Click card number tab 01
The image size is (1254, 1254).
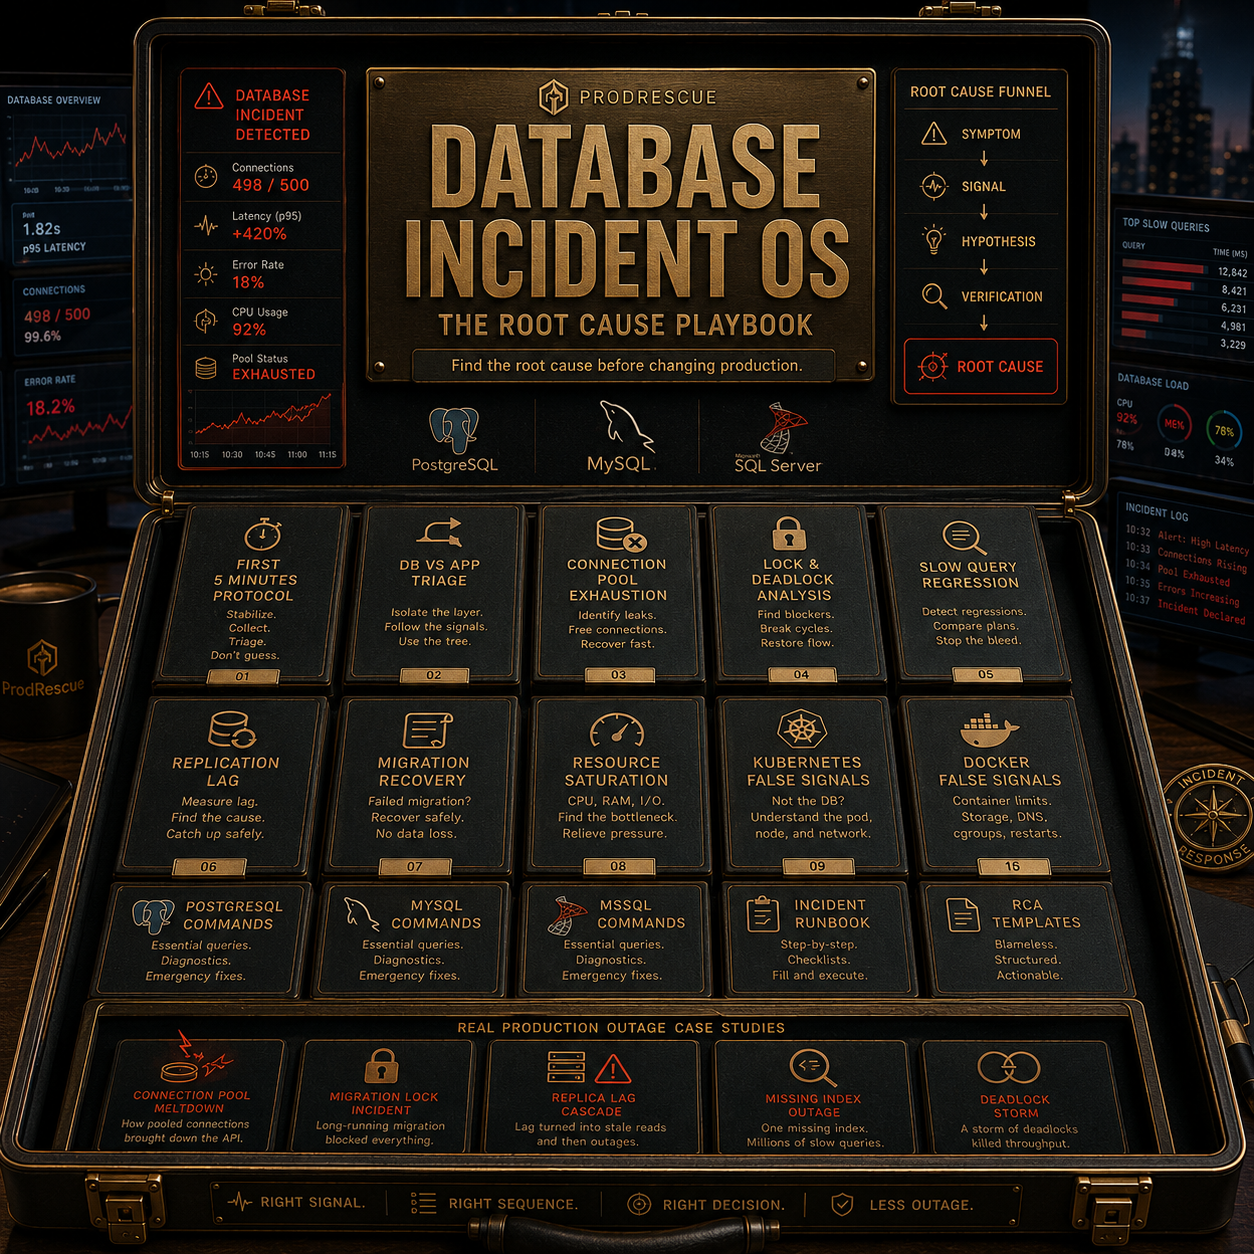click(x=242, y=677)
